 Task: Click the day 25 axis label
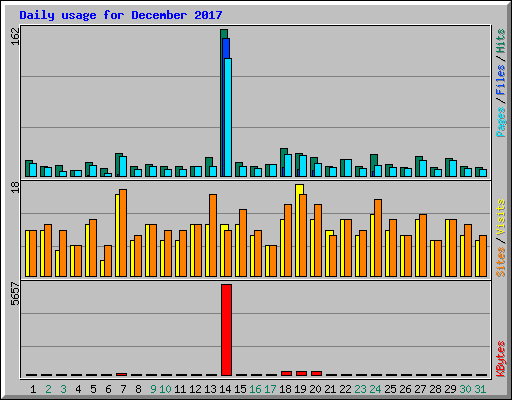point(390,389)
